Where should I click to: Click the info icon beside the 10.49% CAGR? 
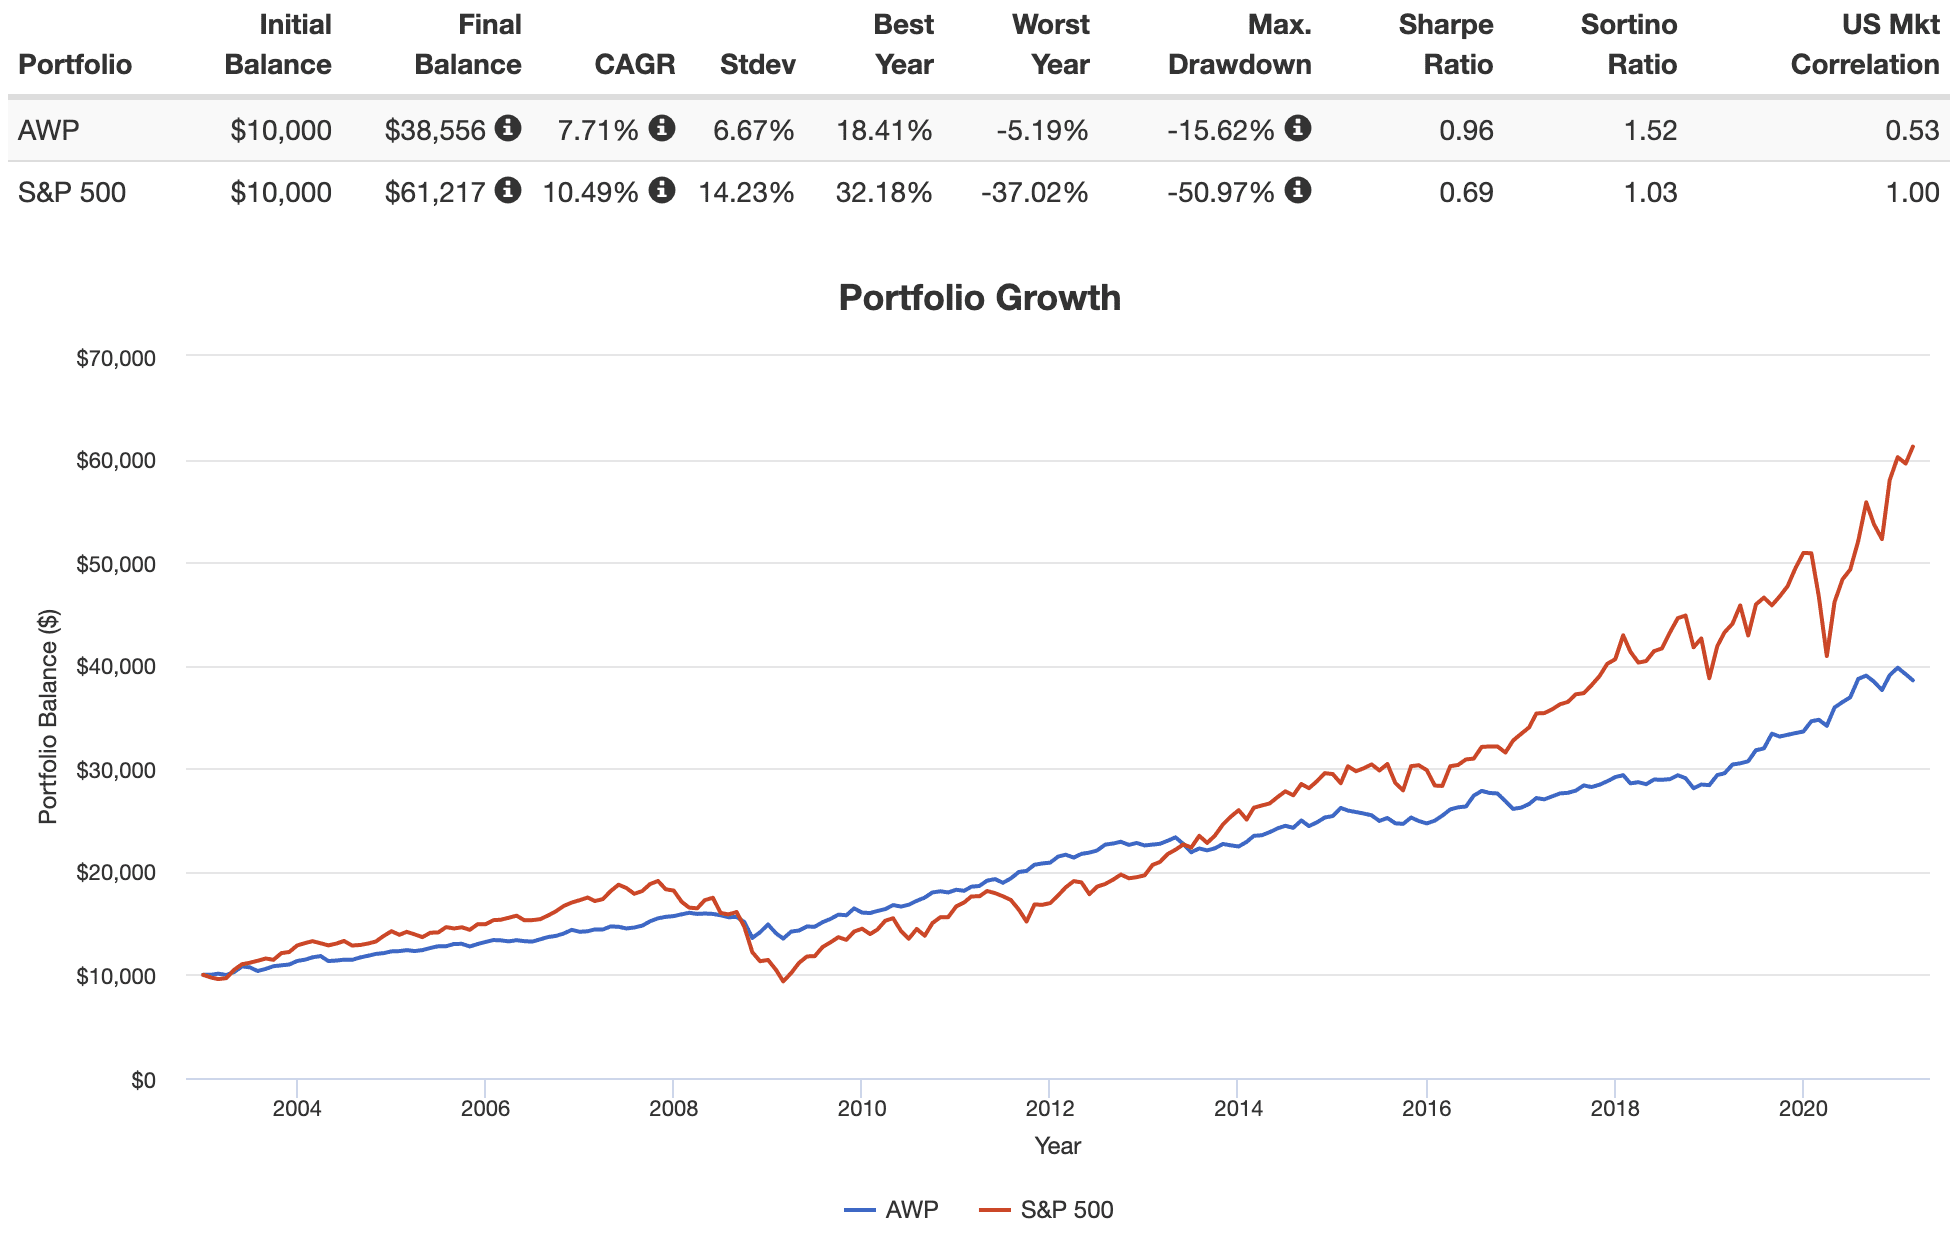(x=661, y=190)
